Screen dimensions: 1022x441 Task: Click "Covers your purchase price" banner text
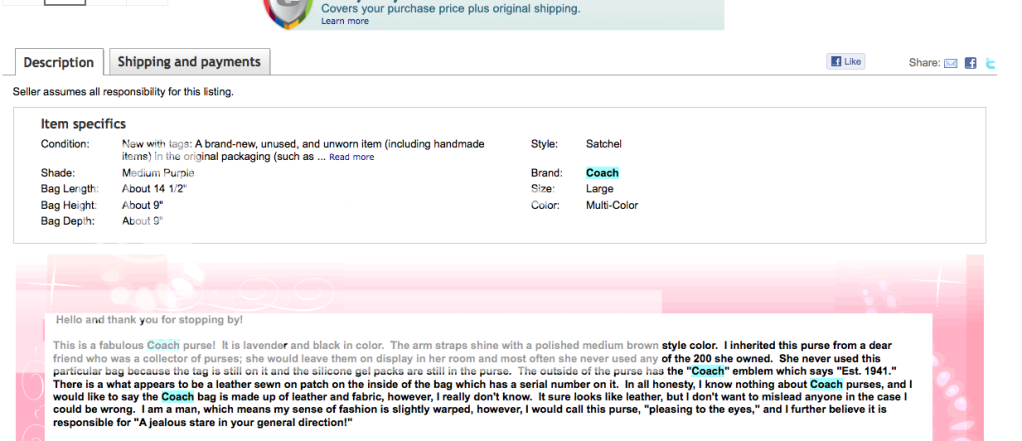pyautogui.click(x=450, y=9)
